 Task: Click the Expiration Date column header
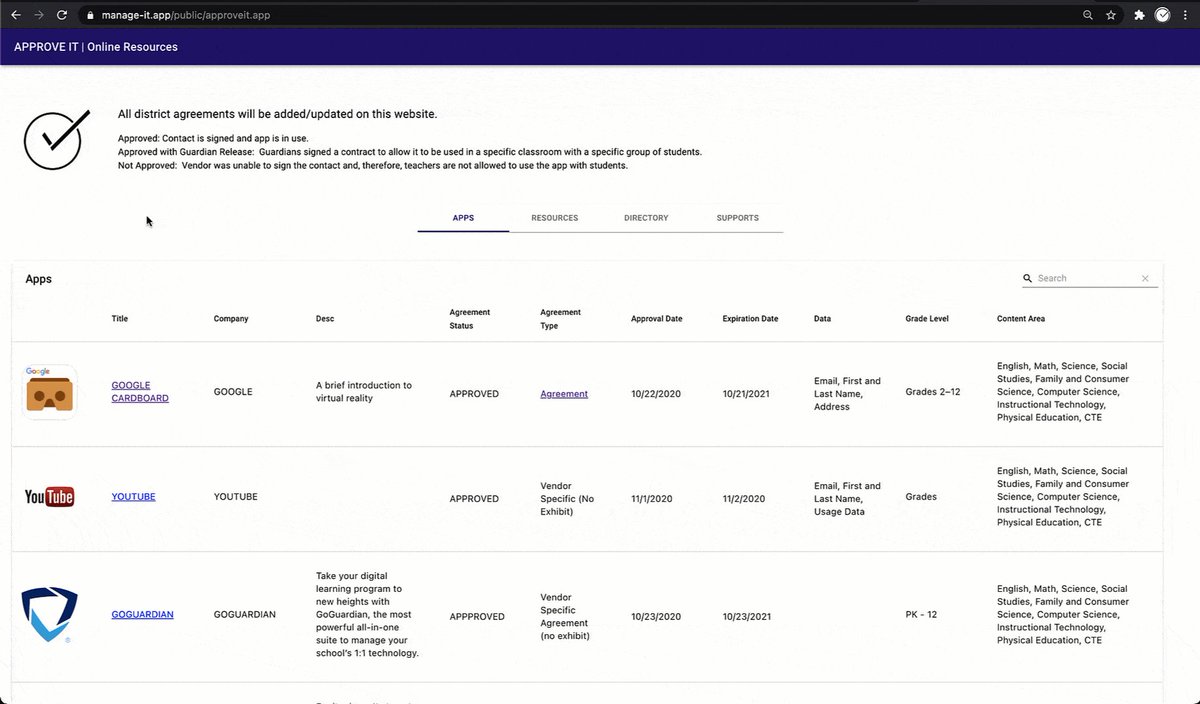point(750,319)
